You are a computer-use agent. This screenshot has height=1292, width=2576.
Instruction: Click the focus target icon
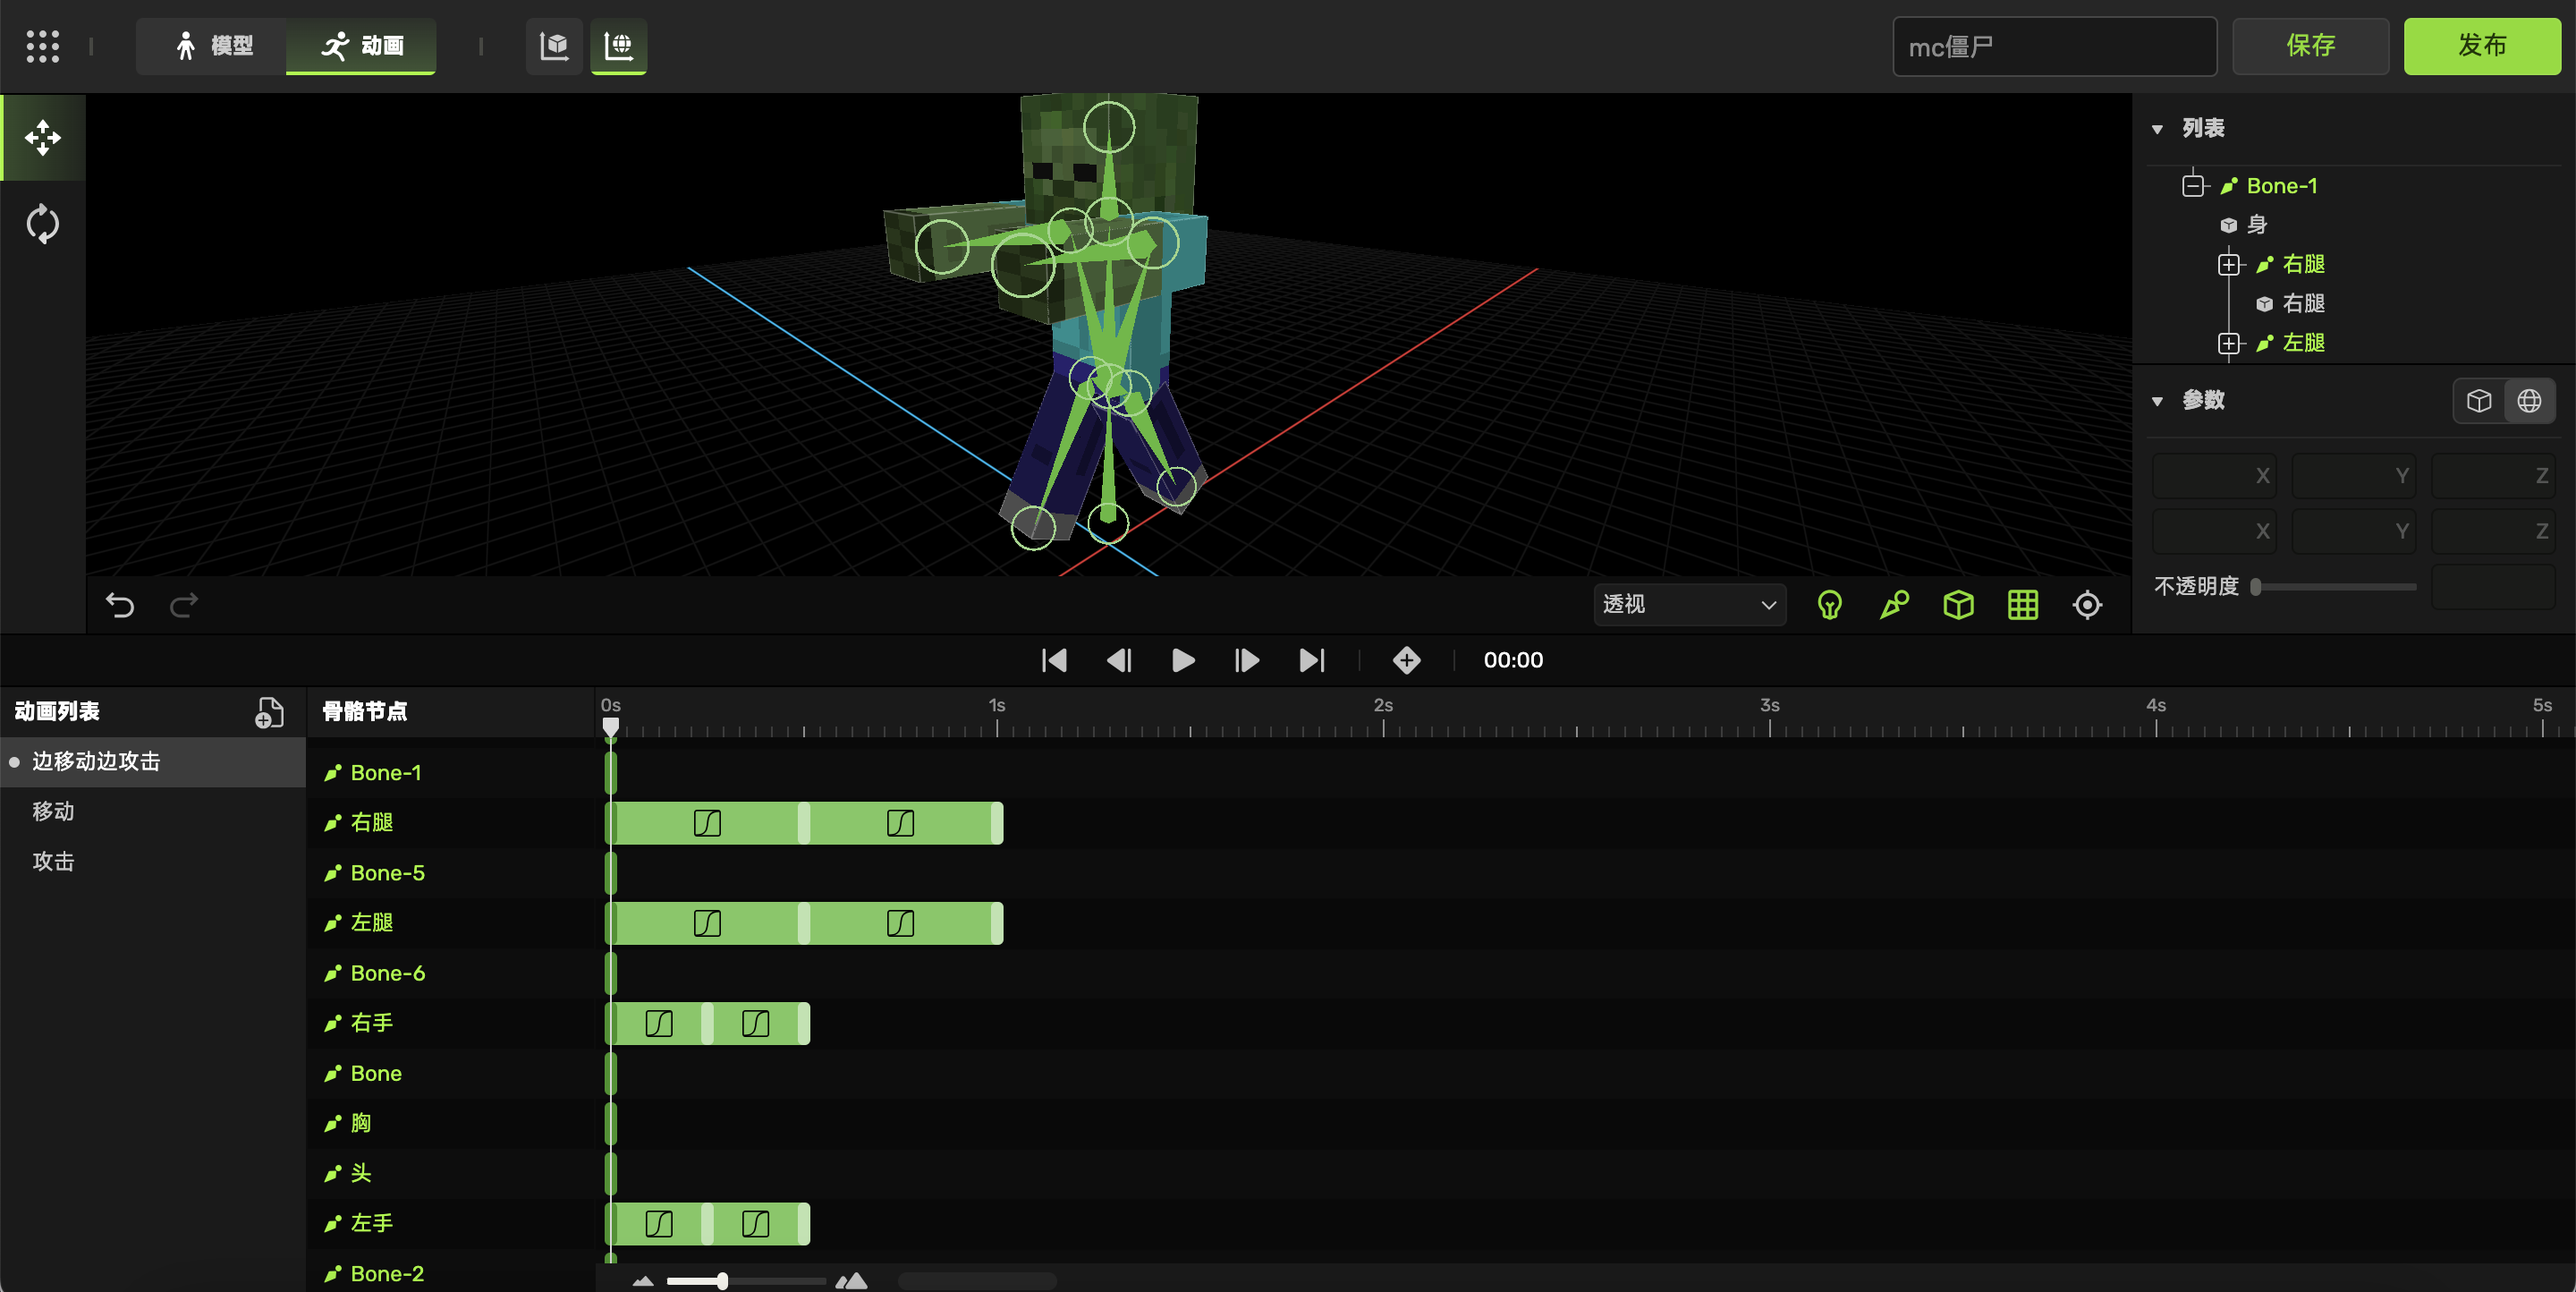(x=2087, y=605)
